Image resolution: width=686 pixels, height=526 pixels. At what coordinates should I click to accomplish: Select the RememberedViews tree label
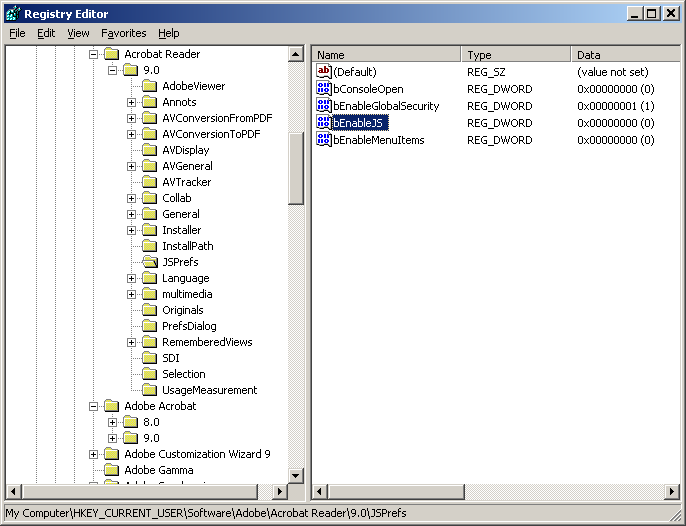207,342
